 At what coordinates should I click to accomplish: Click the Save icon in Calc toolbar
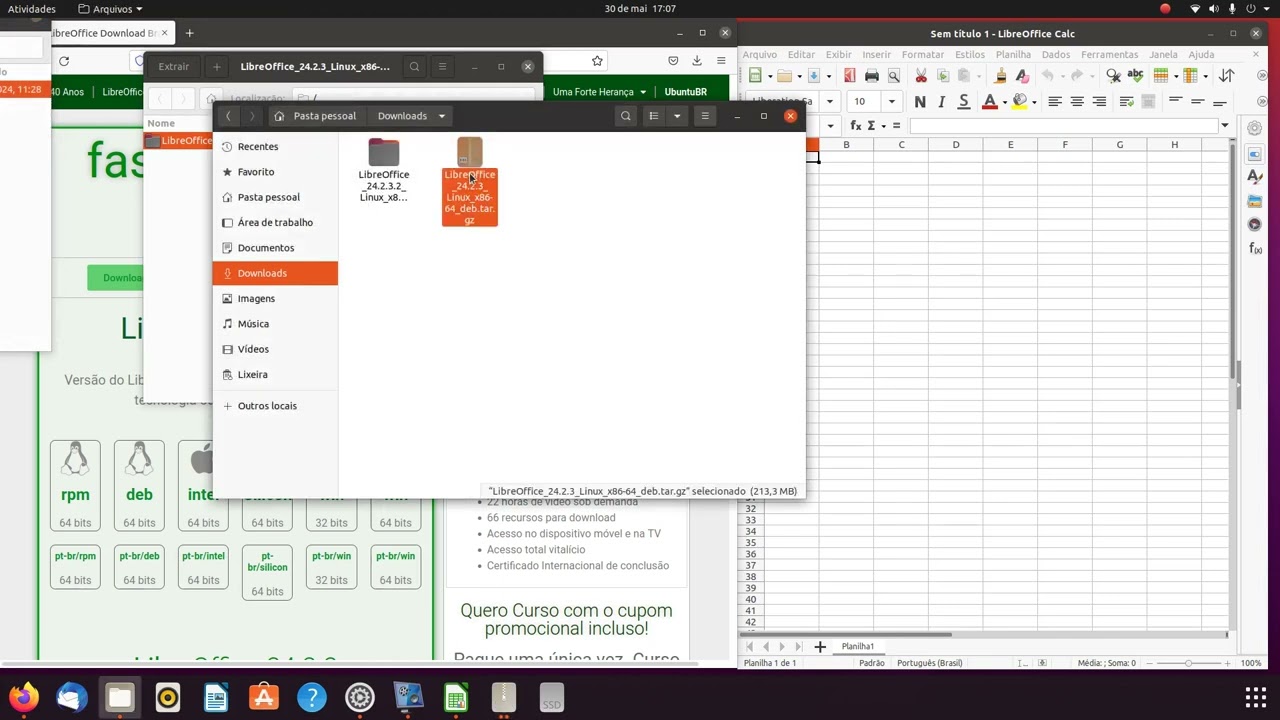pyautogui.click(x=814, y=75)
